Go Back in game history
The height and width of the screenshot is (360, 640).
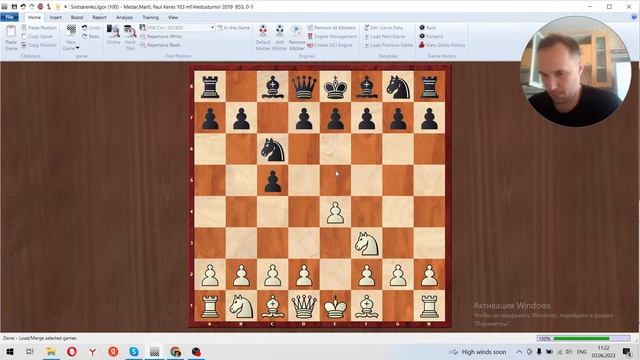click(427, 28)
